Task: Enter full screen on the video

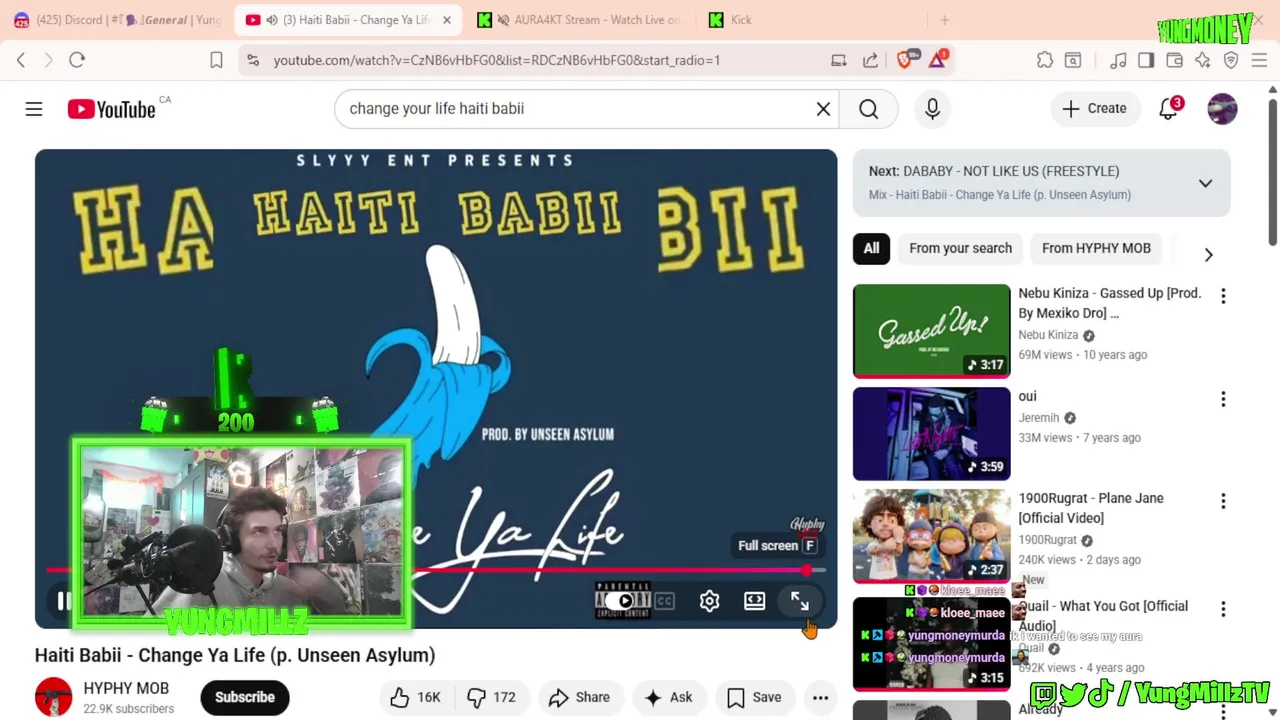Action: (x=799, y=601)
